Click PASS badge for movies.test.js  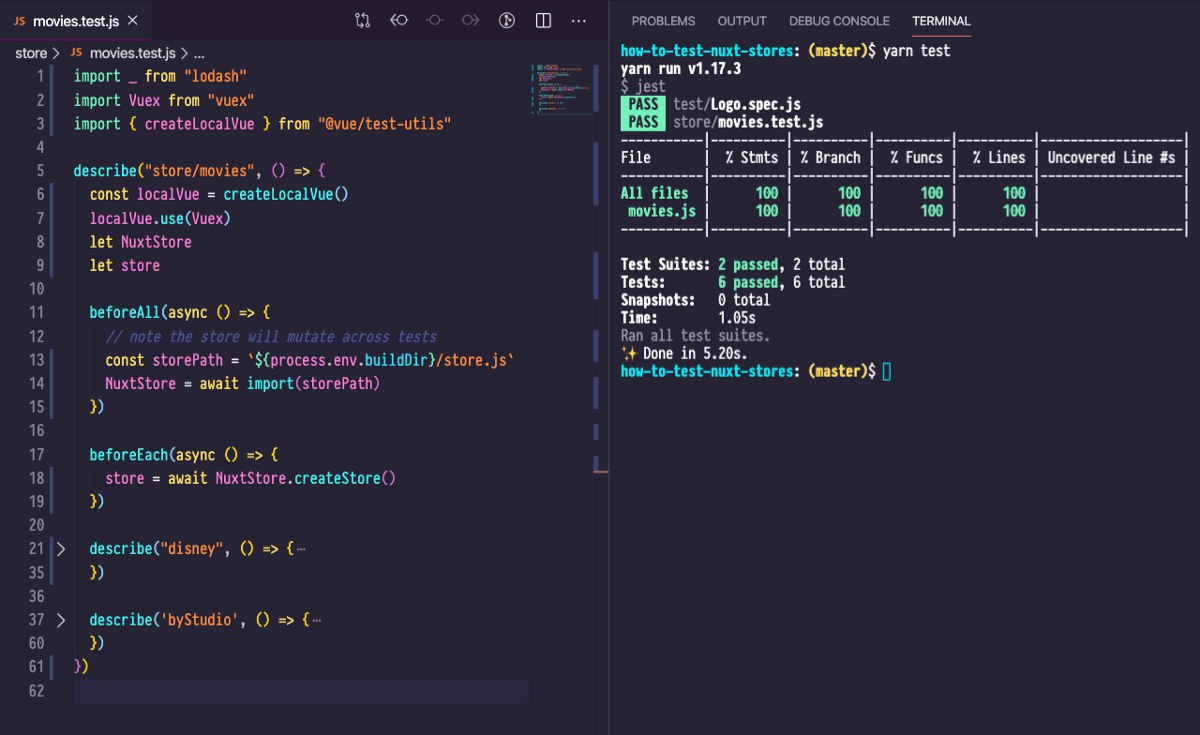(x=644, y=122)
